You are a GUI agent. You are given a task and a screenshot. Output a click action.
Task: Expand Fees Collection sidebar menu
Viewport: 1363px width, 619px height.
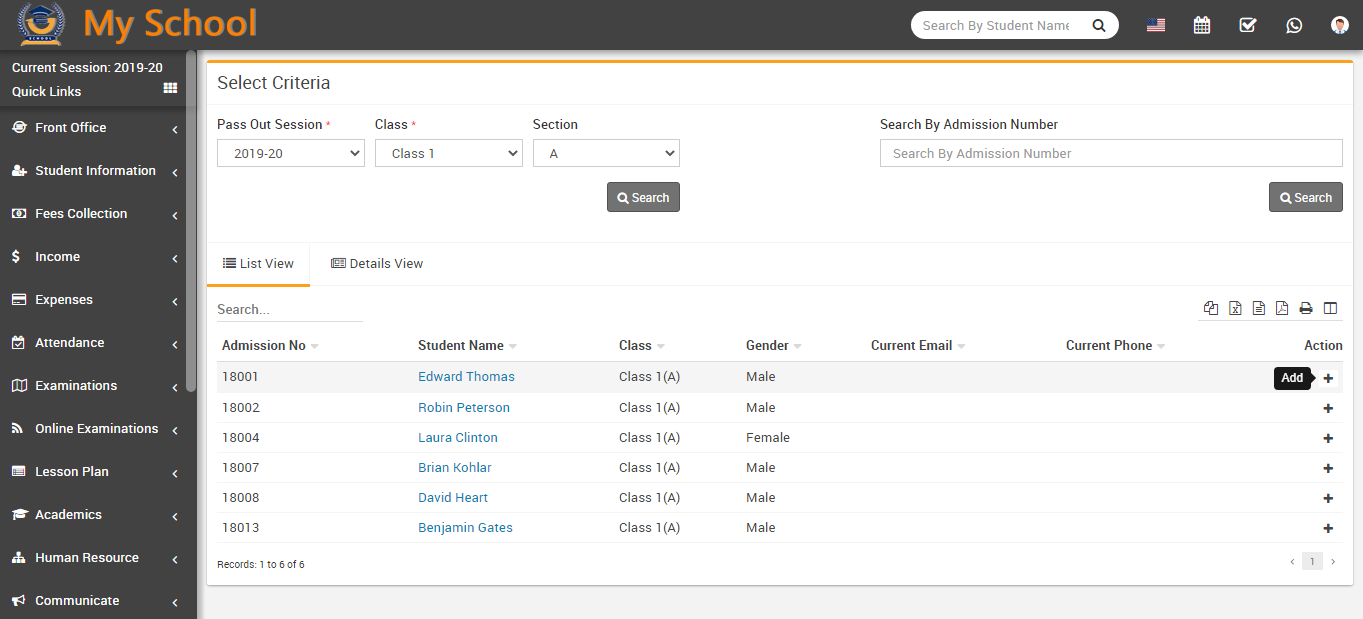[x=92, y=214]
